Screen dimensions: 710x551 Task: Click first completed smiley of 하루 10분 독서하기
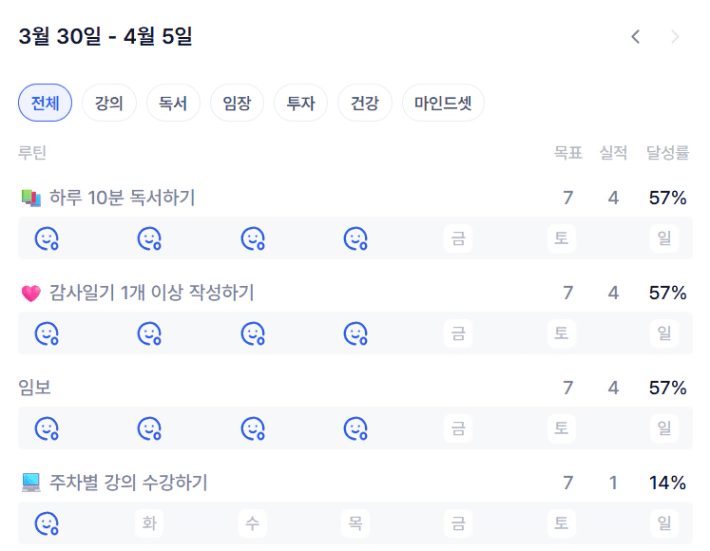pos(47,238)
